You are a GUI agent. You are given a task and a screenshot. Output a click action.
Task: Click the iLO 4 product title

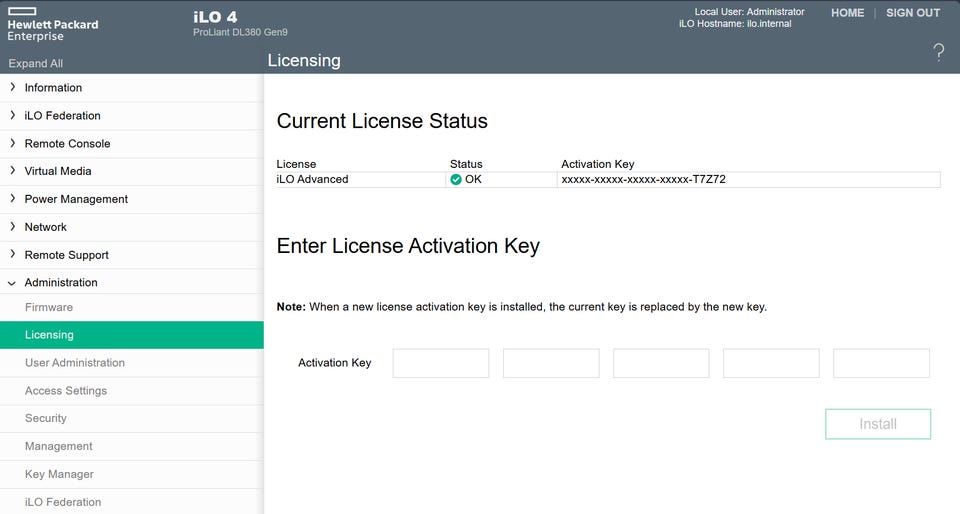pyautogui.click(x=215, y=17)
